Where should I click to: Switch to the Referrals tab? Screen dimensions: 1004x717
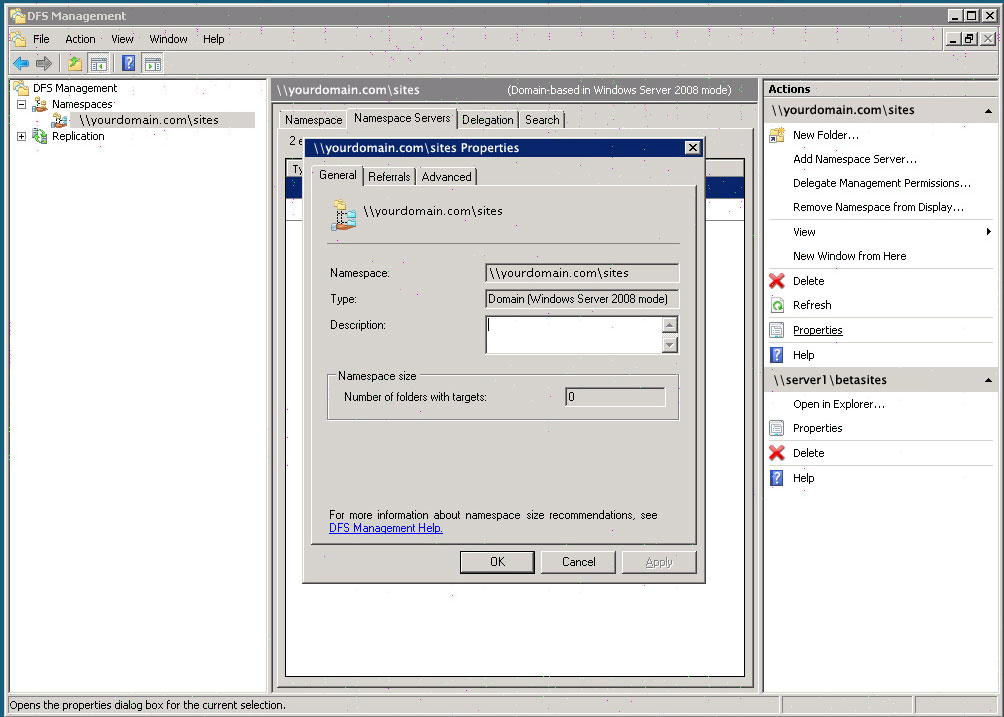[x=389, y=177]
